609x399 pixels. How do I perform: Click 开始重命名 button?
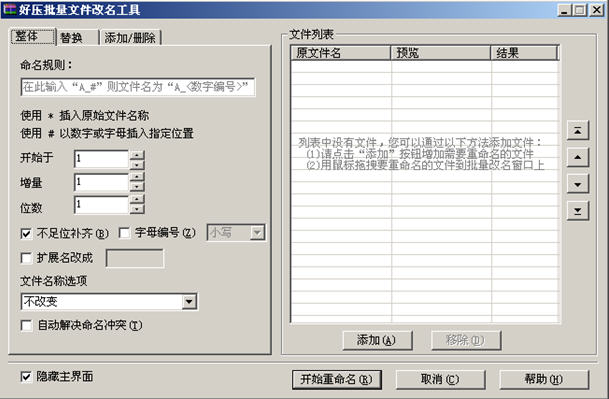[336, 379]
